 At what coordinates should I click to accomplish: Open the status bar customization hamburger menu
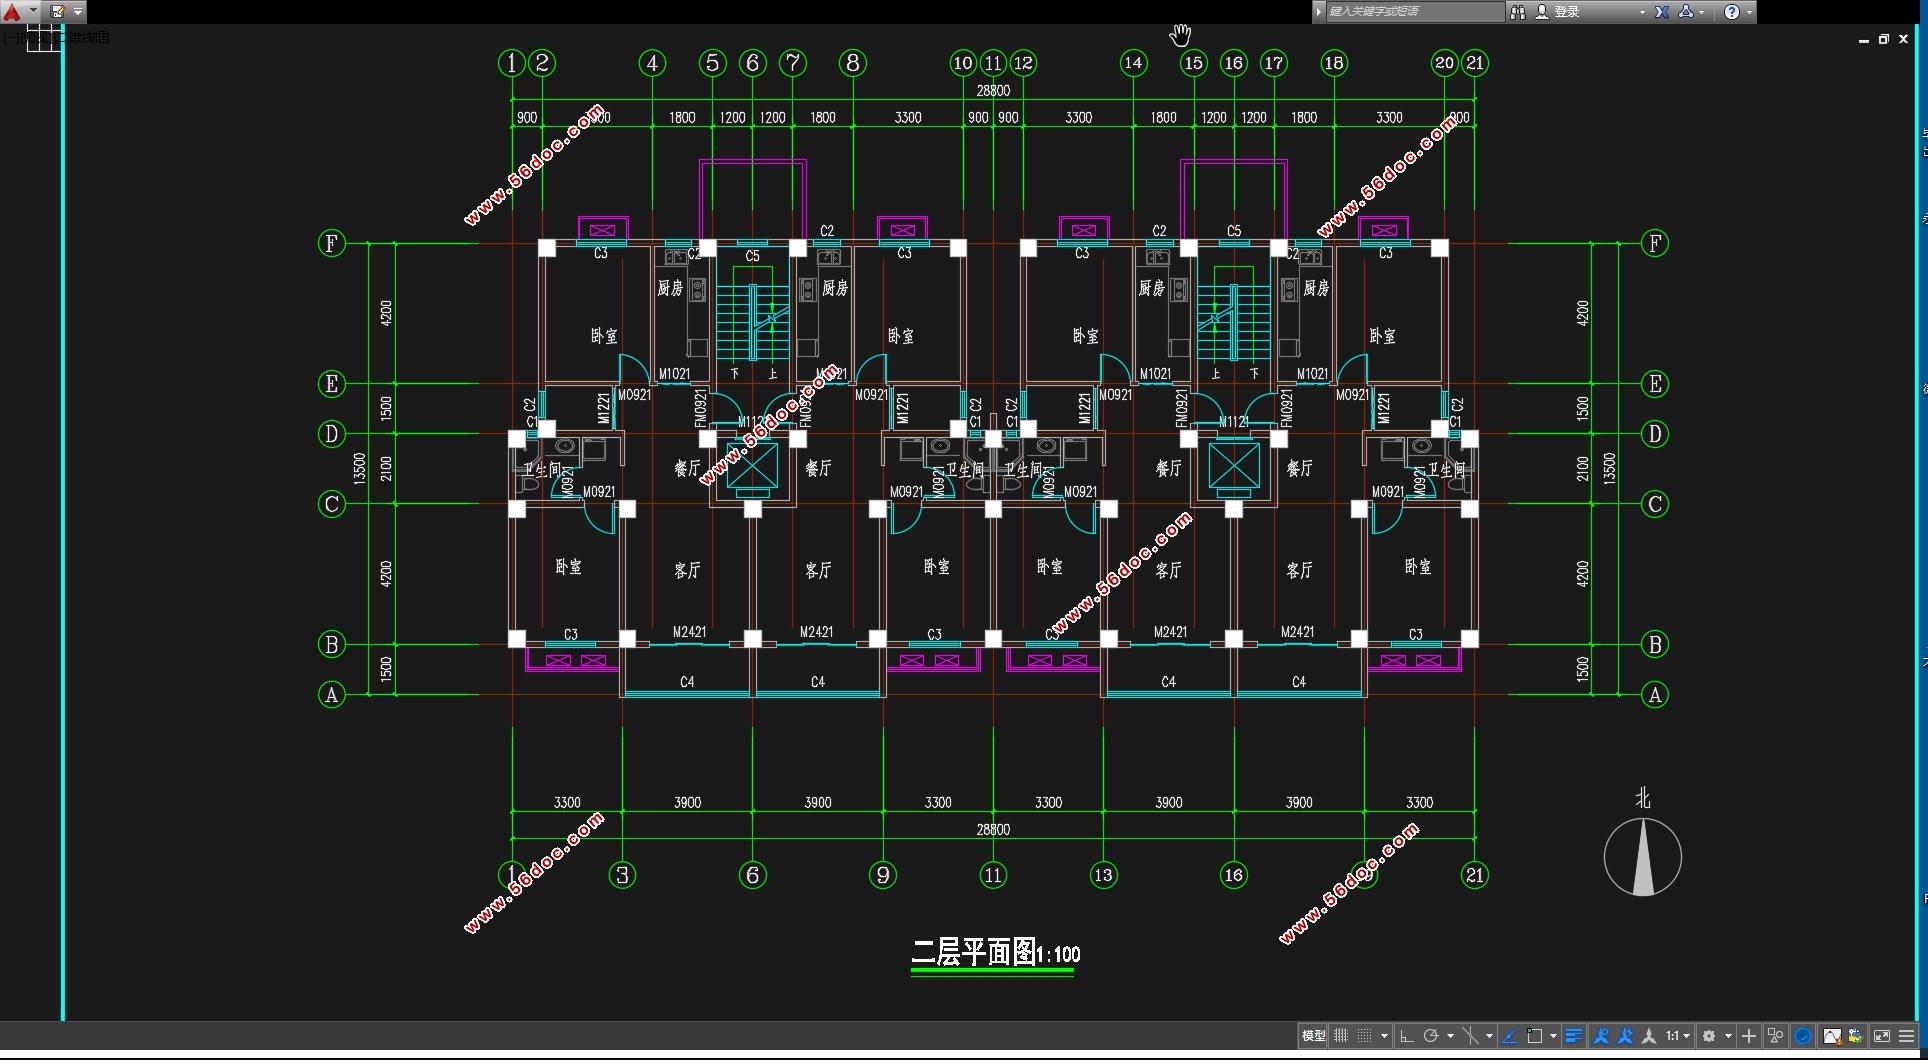[x=1907, y=1036]
